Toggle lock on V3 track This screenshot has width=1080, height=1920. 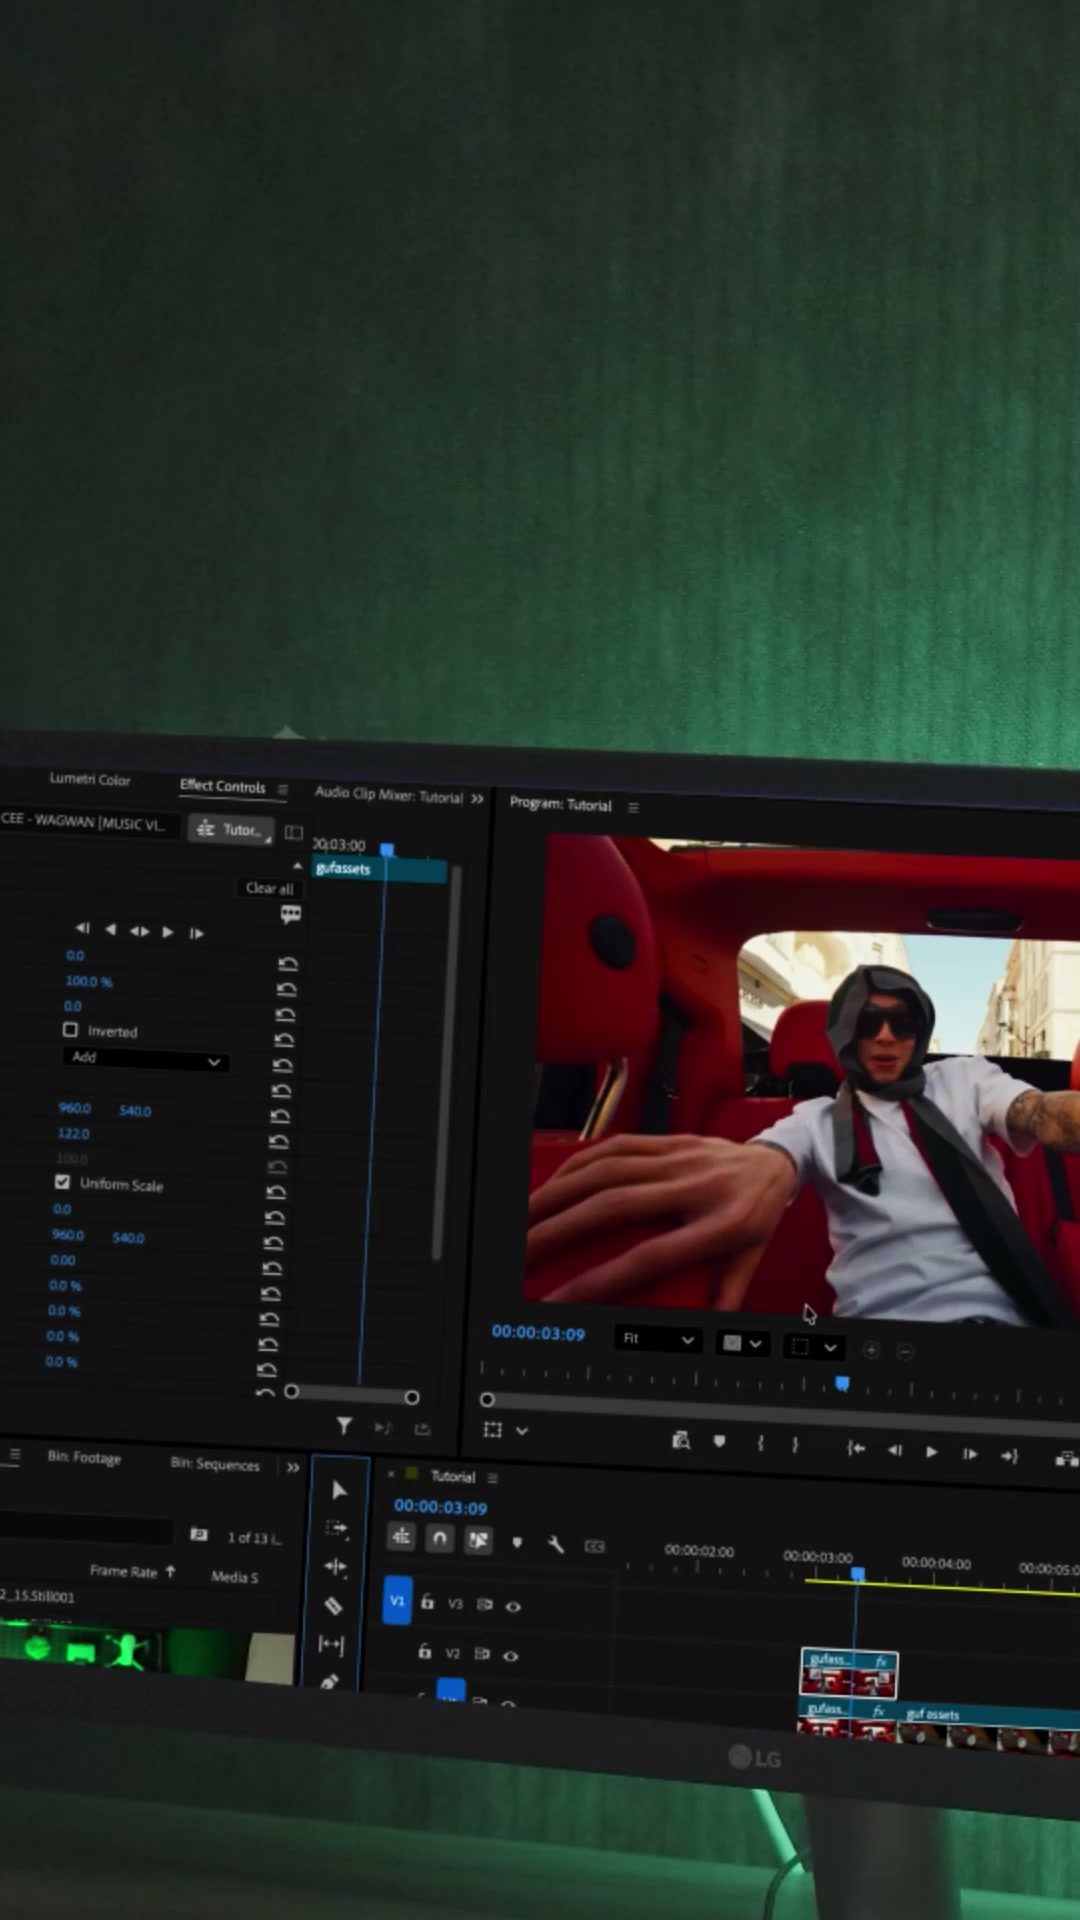click(x=427, y=1602)
